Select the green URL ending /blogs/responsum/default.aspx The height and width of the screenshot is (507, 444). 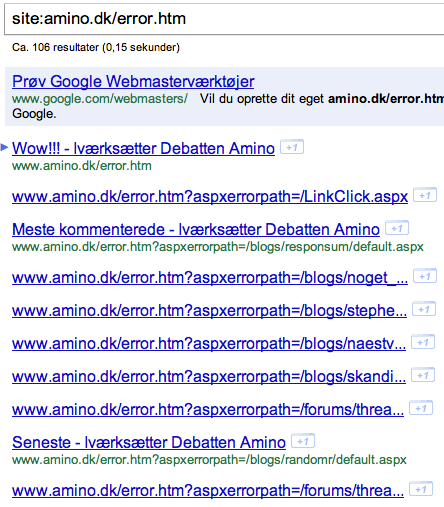tap(218, 247)
